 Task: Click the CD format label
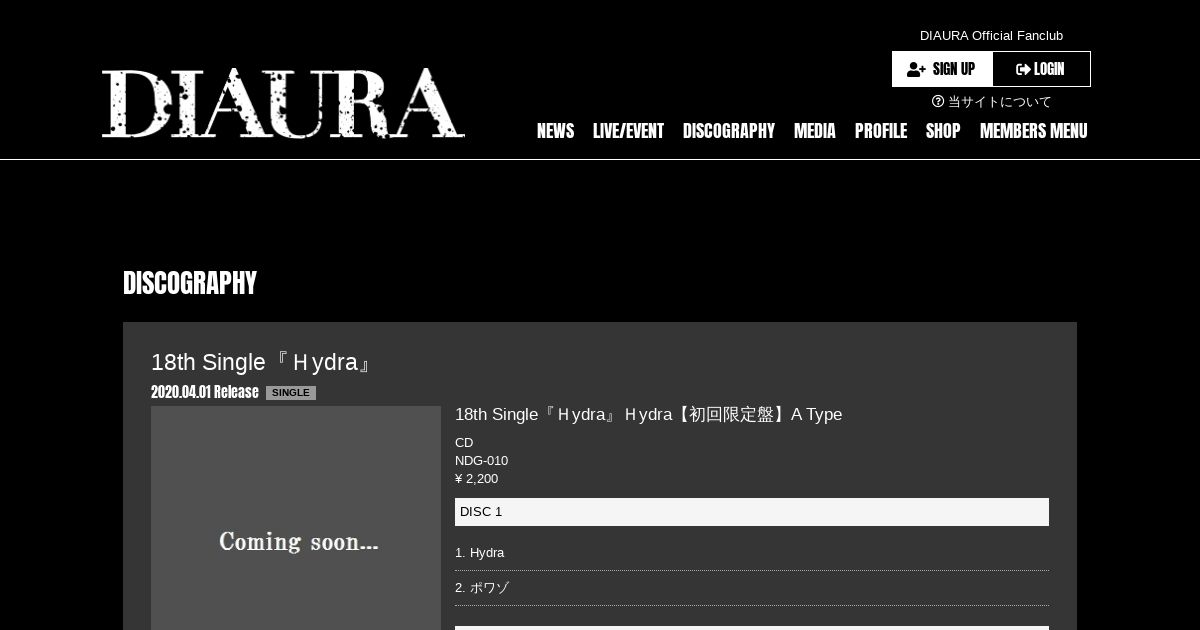pos(464,443)
